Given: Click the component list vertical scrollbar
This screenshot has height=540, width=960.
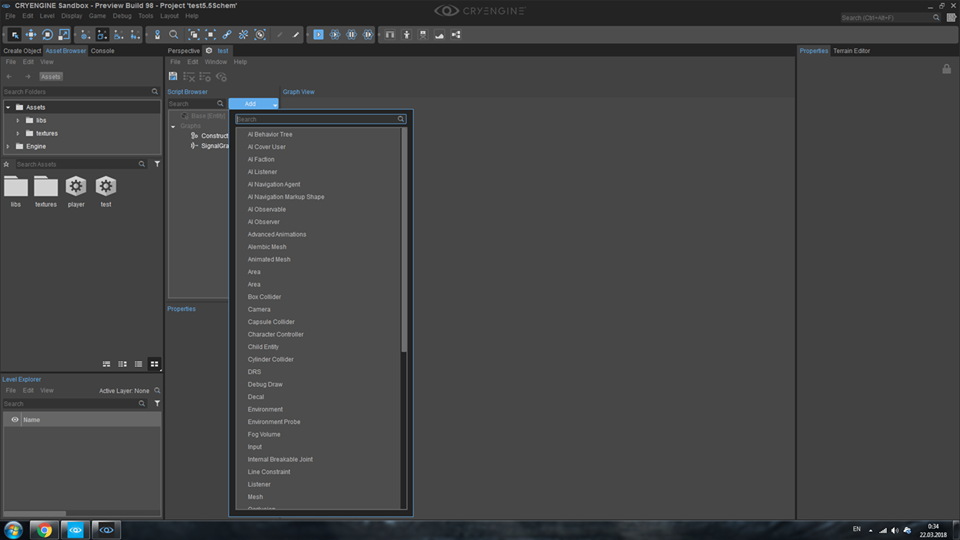Looking at the screenshot, I should [403, 240].
